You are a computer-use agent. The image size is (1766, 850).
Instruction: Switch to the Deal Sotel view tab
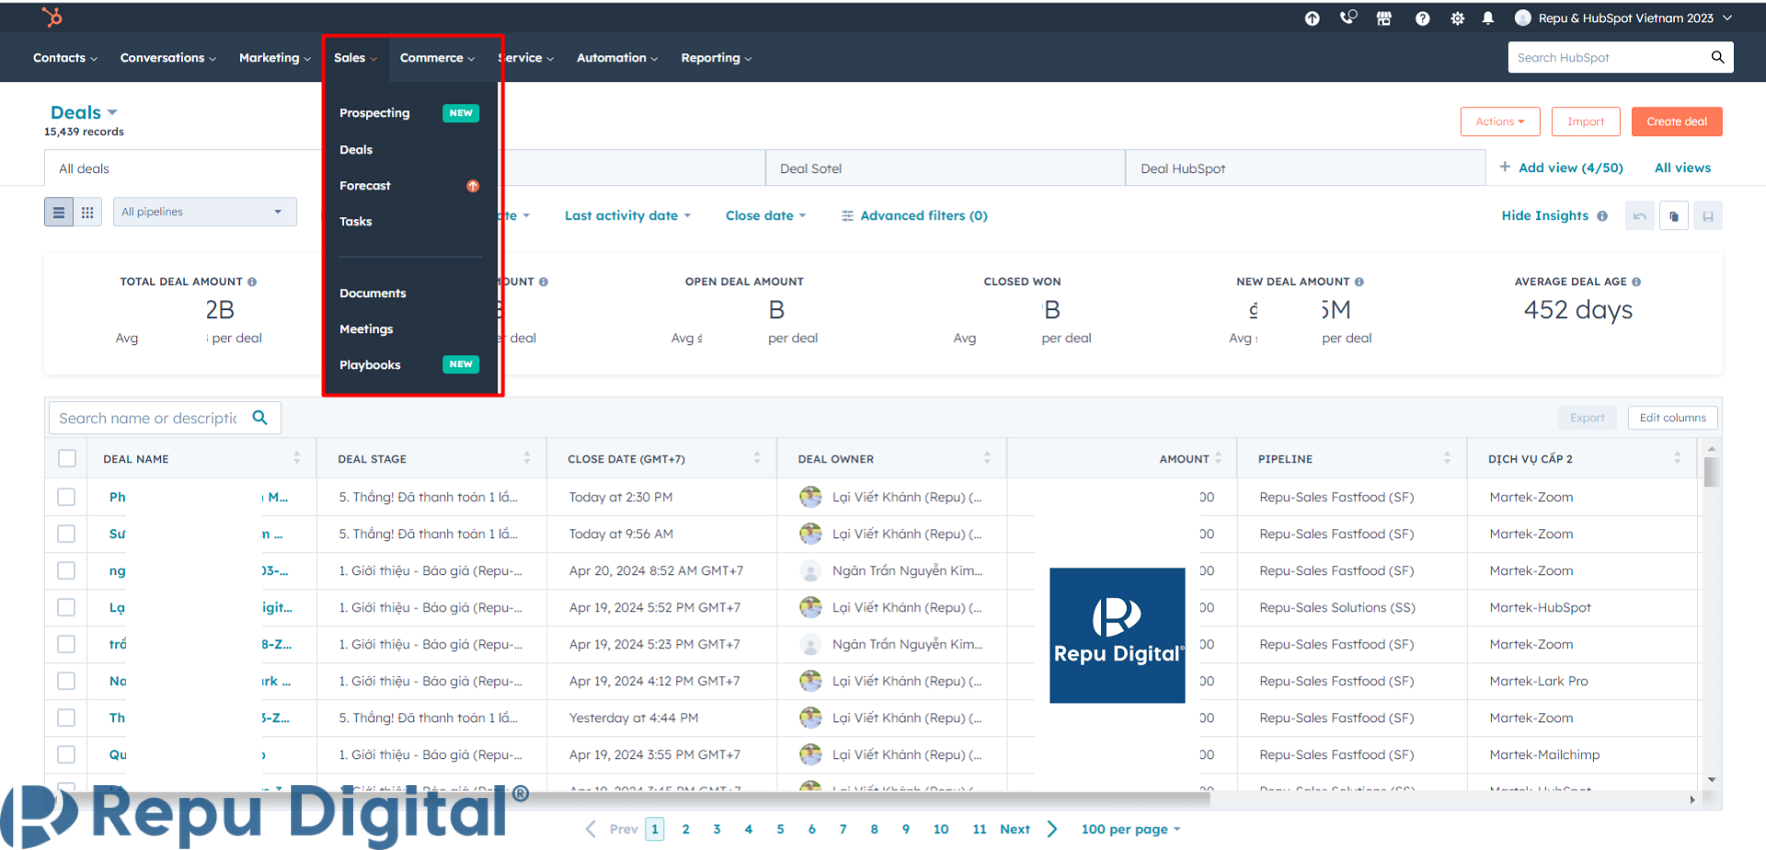(945, 168)
